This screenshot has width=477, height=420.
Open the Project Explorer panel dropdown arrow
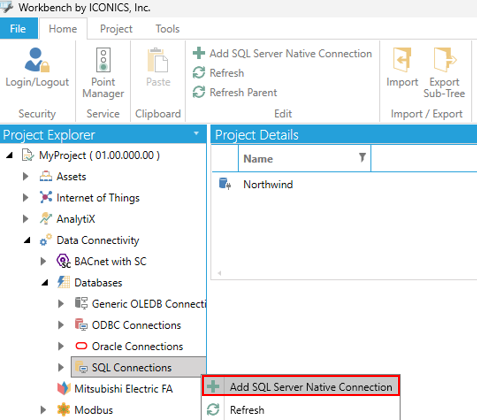click(196, 134)
